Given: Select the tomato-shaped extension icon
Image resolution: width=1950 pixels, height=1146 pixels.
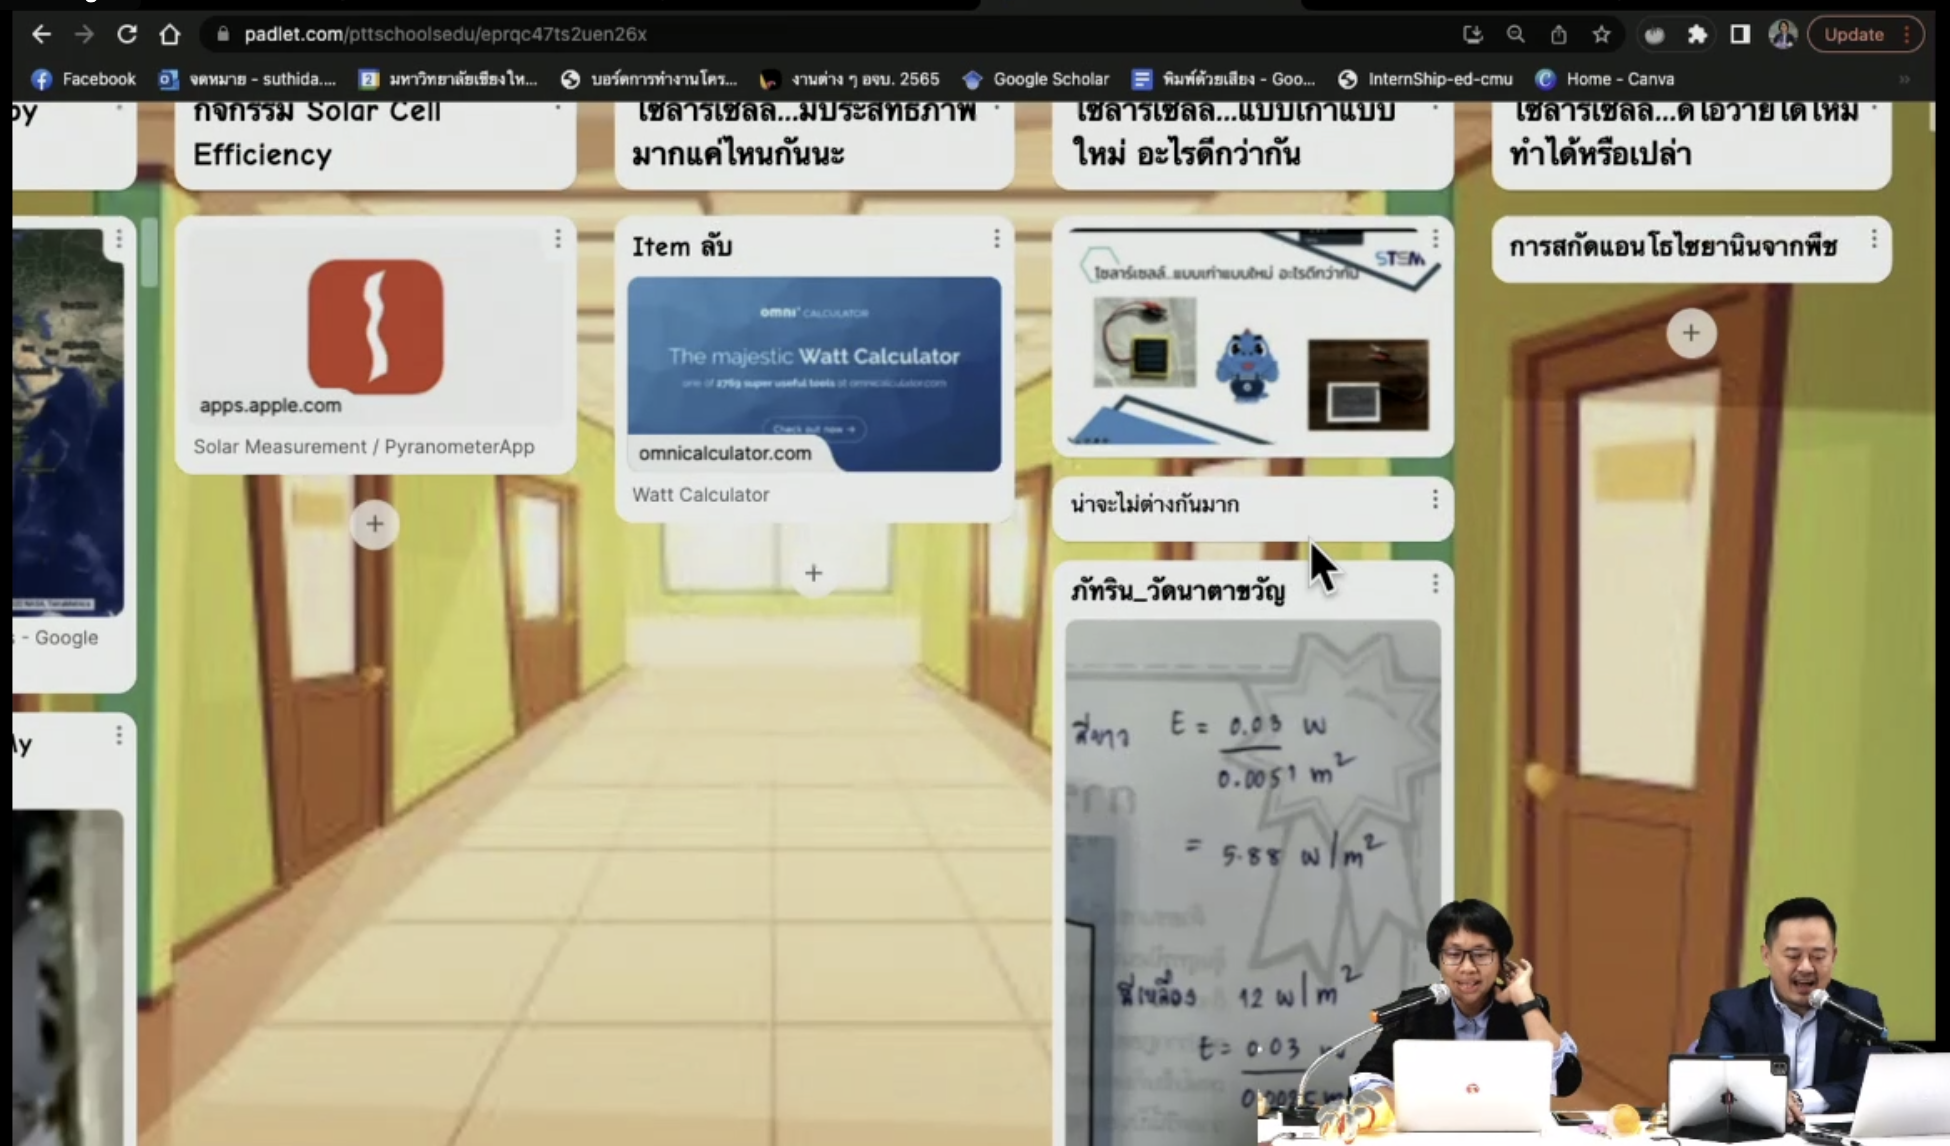Looking at the screenshot, I should pyautogui.click(x=1653, y=33).
